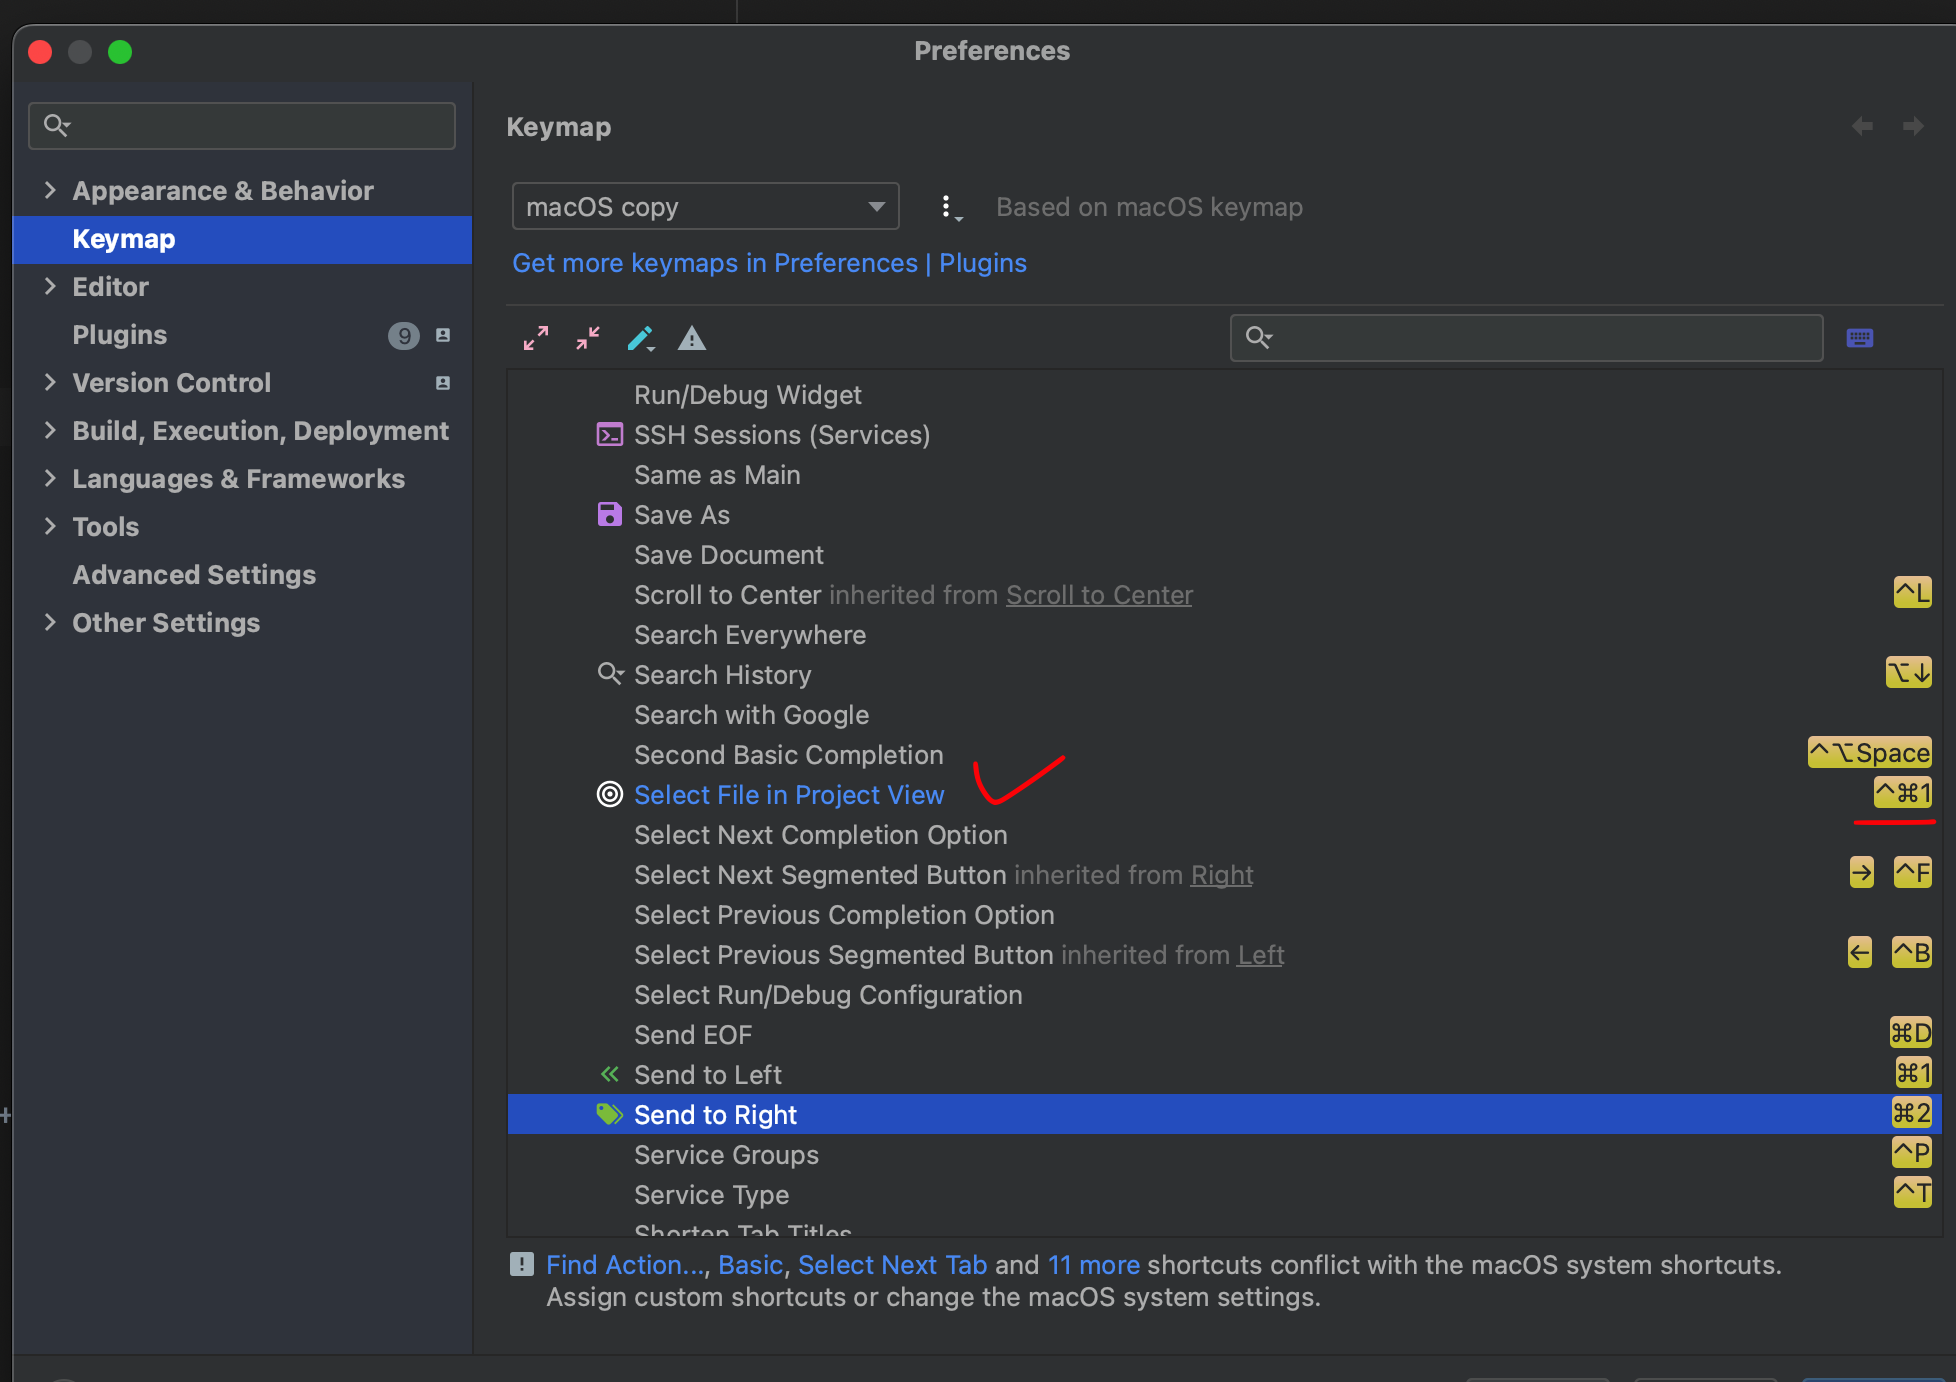The height and width of the screenshot is (1382, 1956).
Task: Expand the Editor settings section
Action: [x=50, y=286]
